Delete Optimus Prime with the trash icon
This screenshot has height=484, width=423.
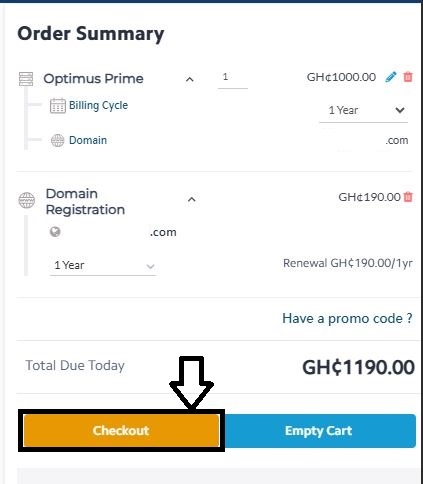[x=408, y=77]
